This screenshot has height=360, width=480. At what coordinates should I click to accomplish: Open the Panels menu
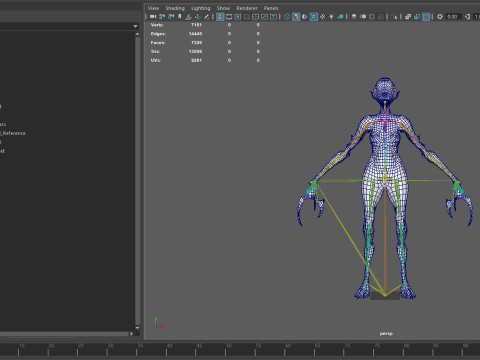[x=271, y=8]
